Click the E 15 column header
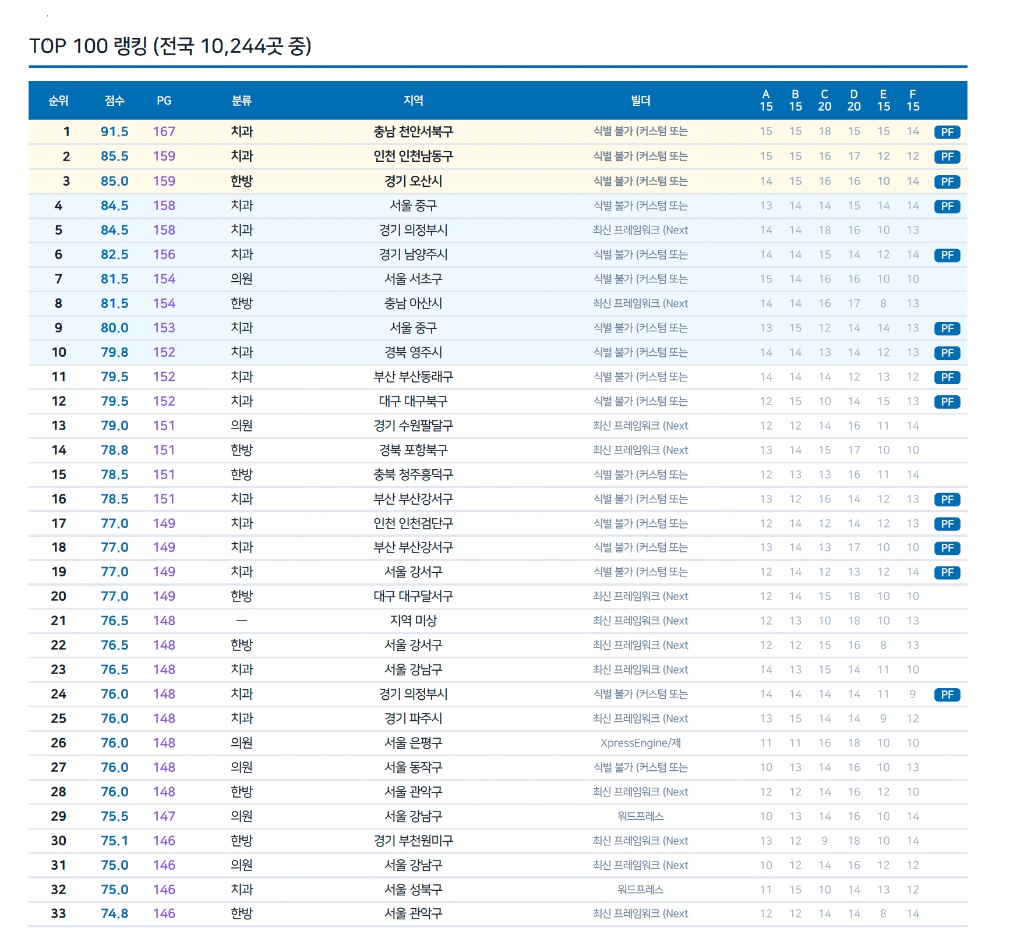 click(884, 101)
